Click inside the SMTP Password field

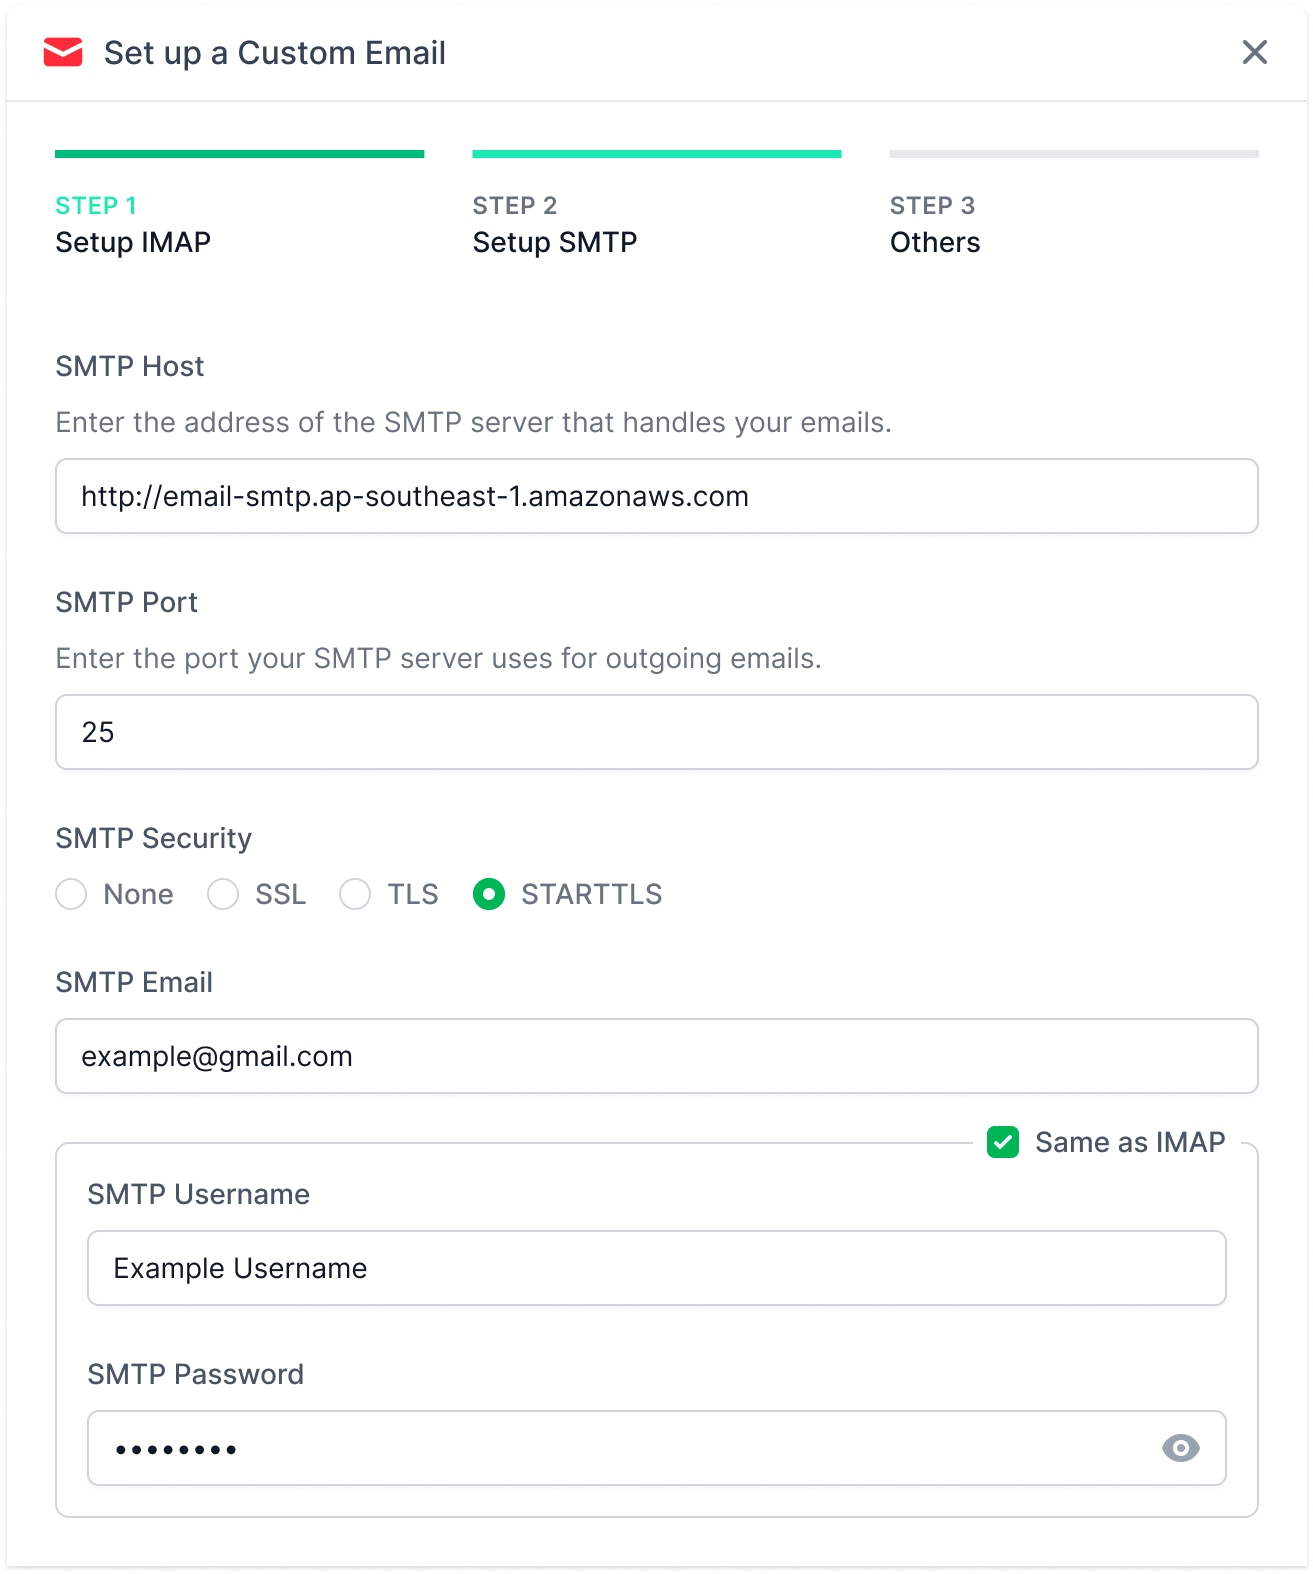point(620,1448)
